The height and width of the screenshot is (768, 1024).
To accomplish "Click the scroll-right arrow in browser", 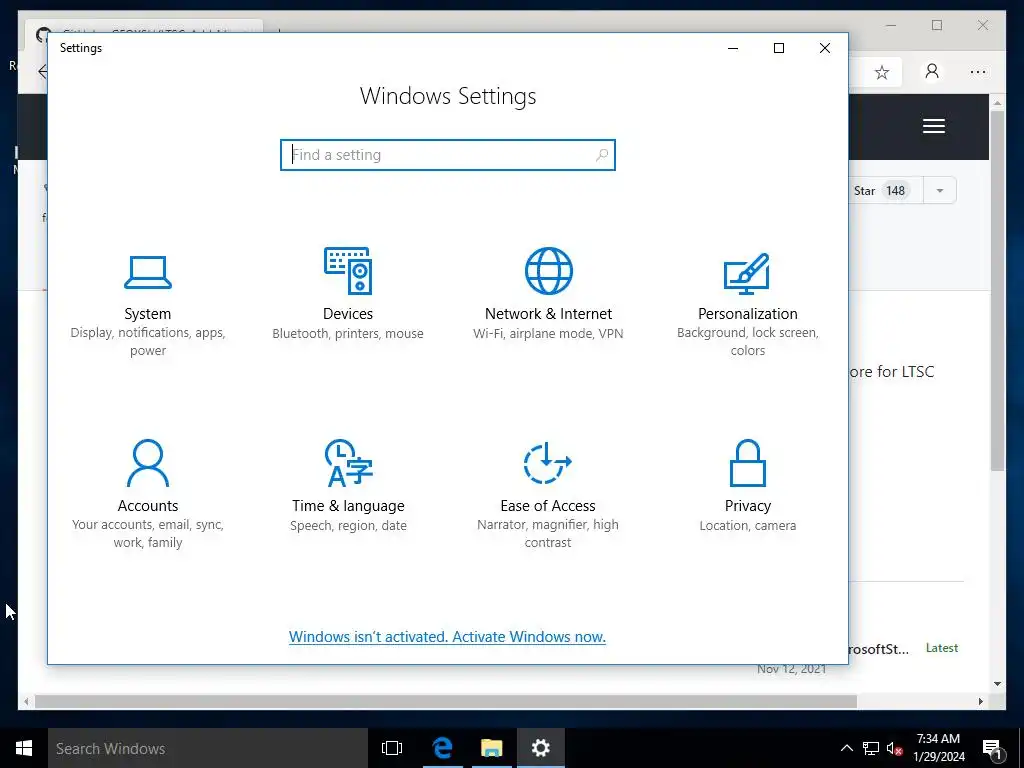I will tap(980, 701).
